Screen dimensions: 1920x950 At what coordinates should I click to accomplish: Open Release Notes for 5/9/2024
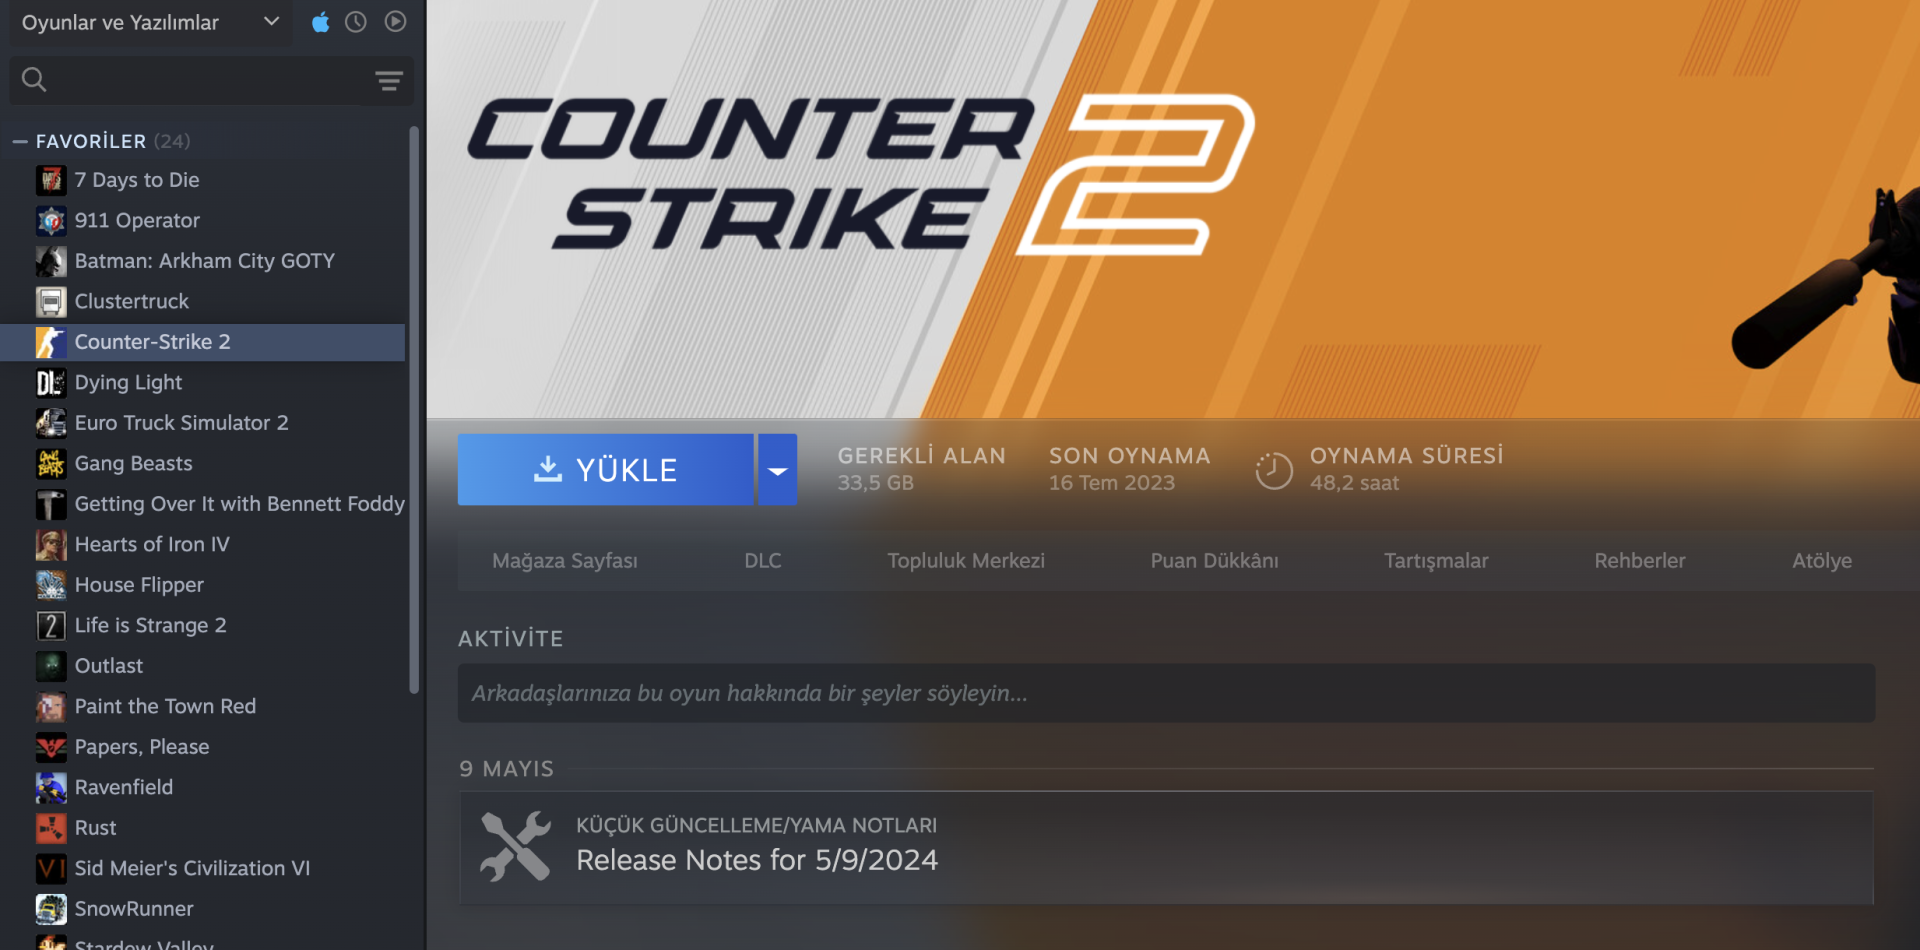coord(757,860)
